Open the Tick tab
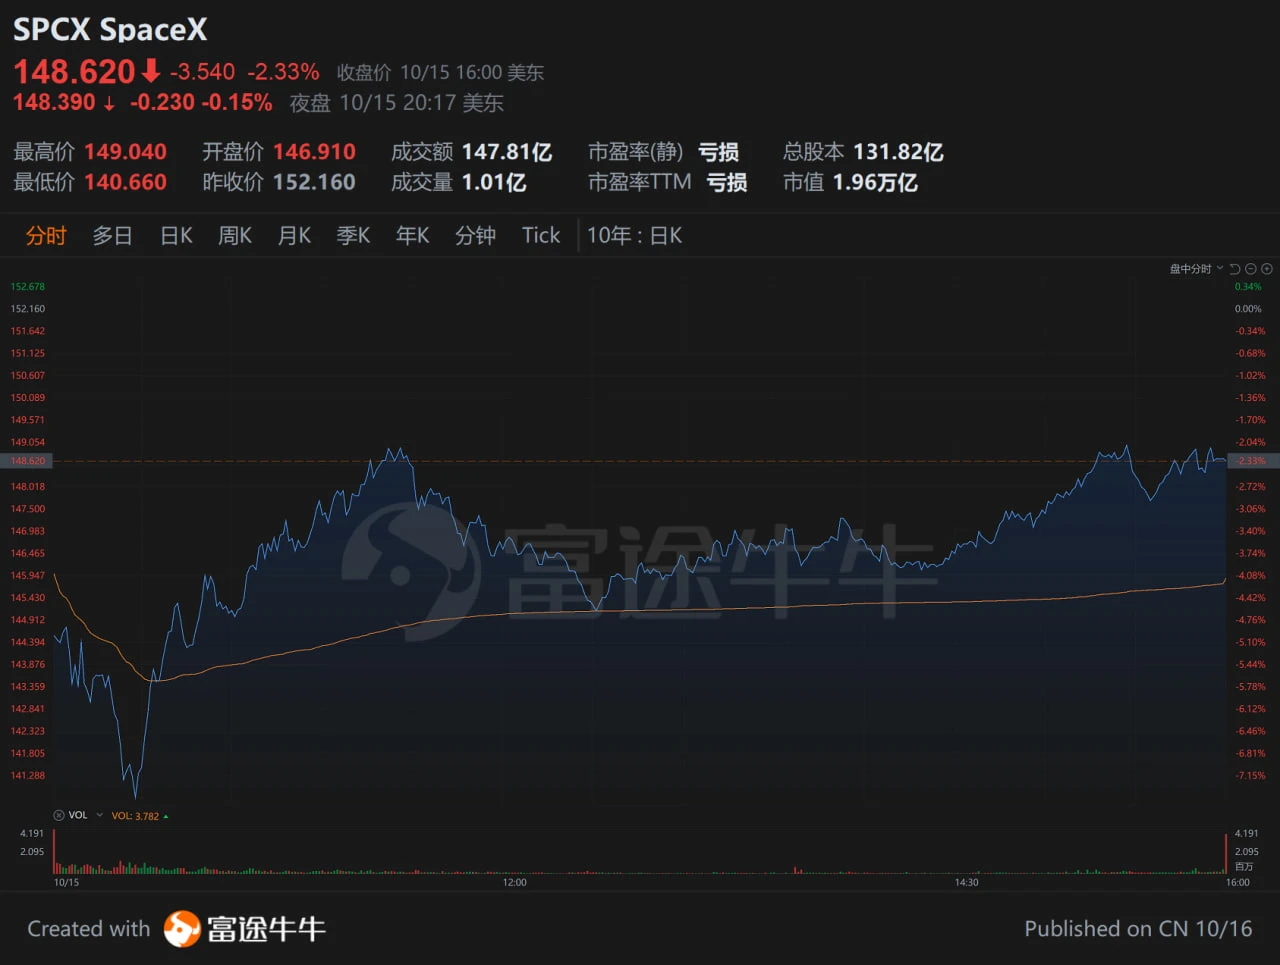 [541, 236]
